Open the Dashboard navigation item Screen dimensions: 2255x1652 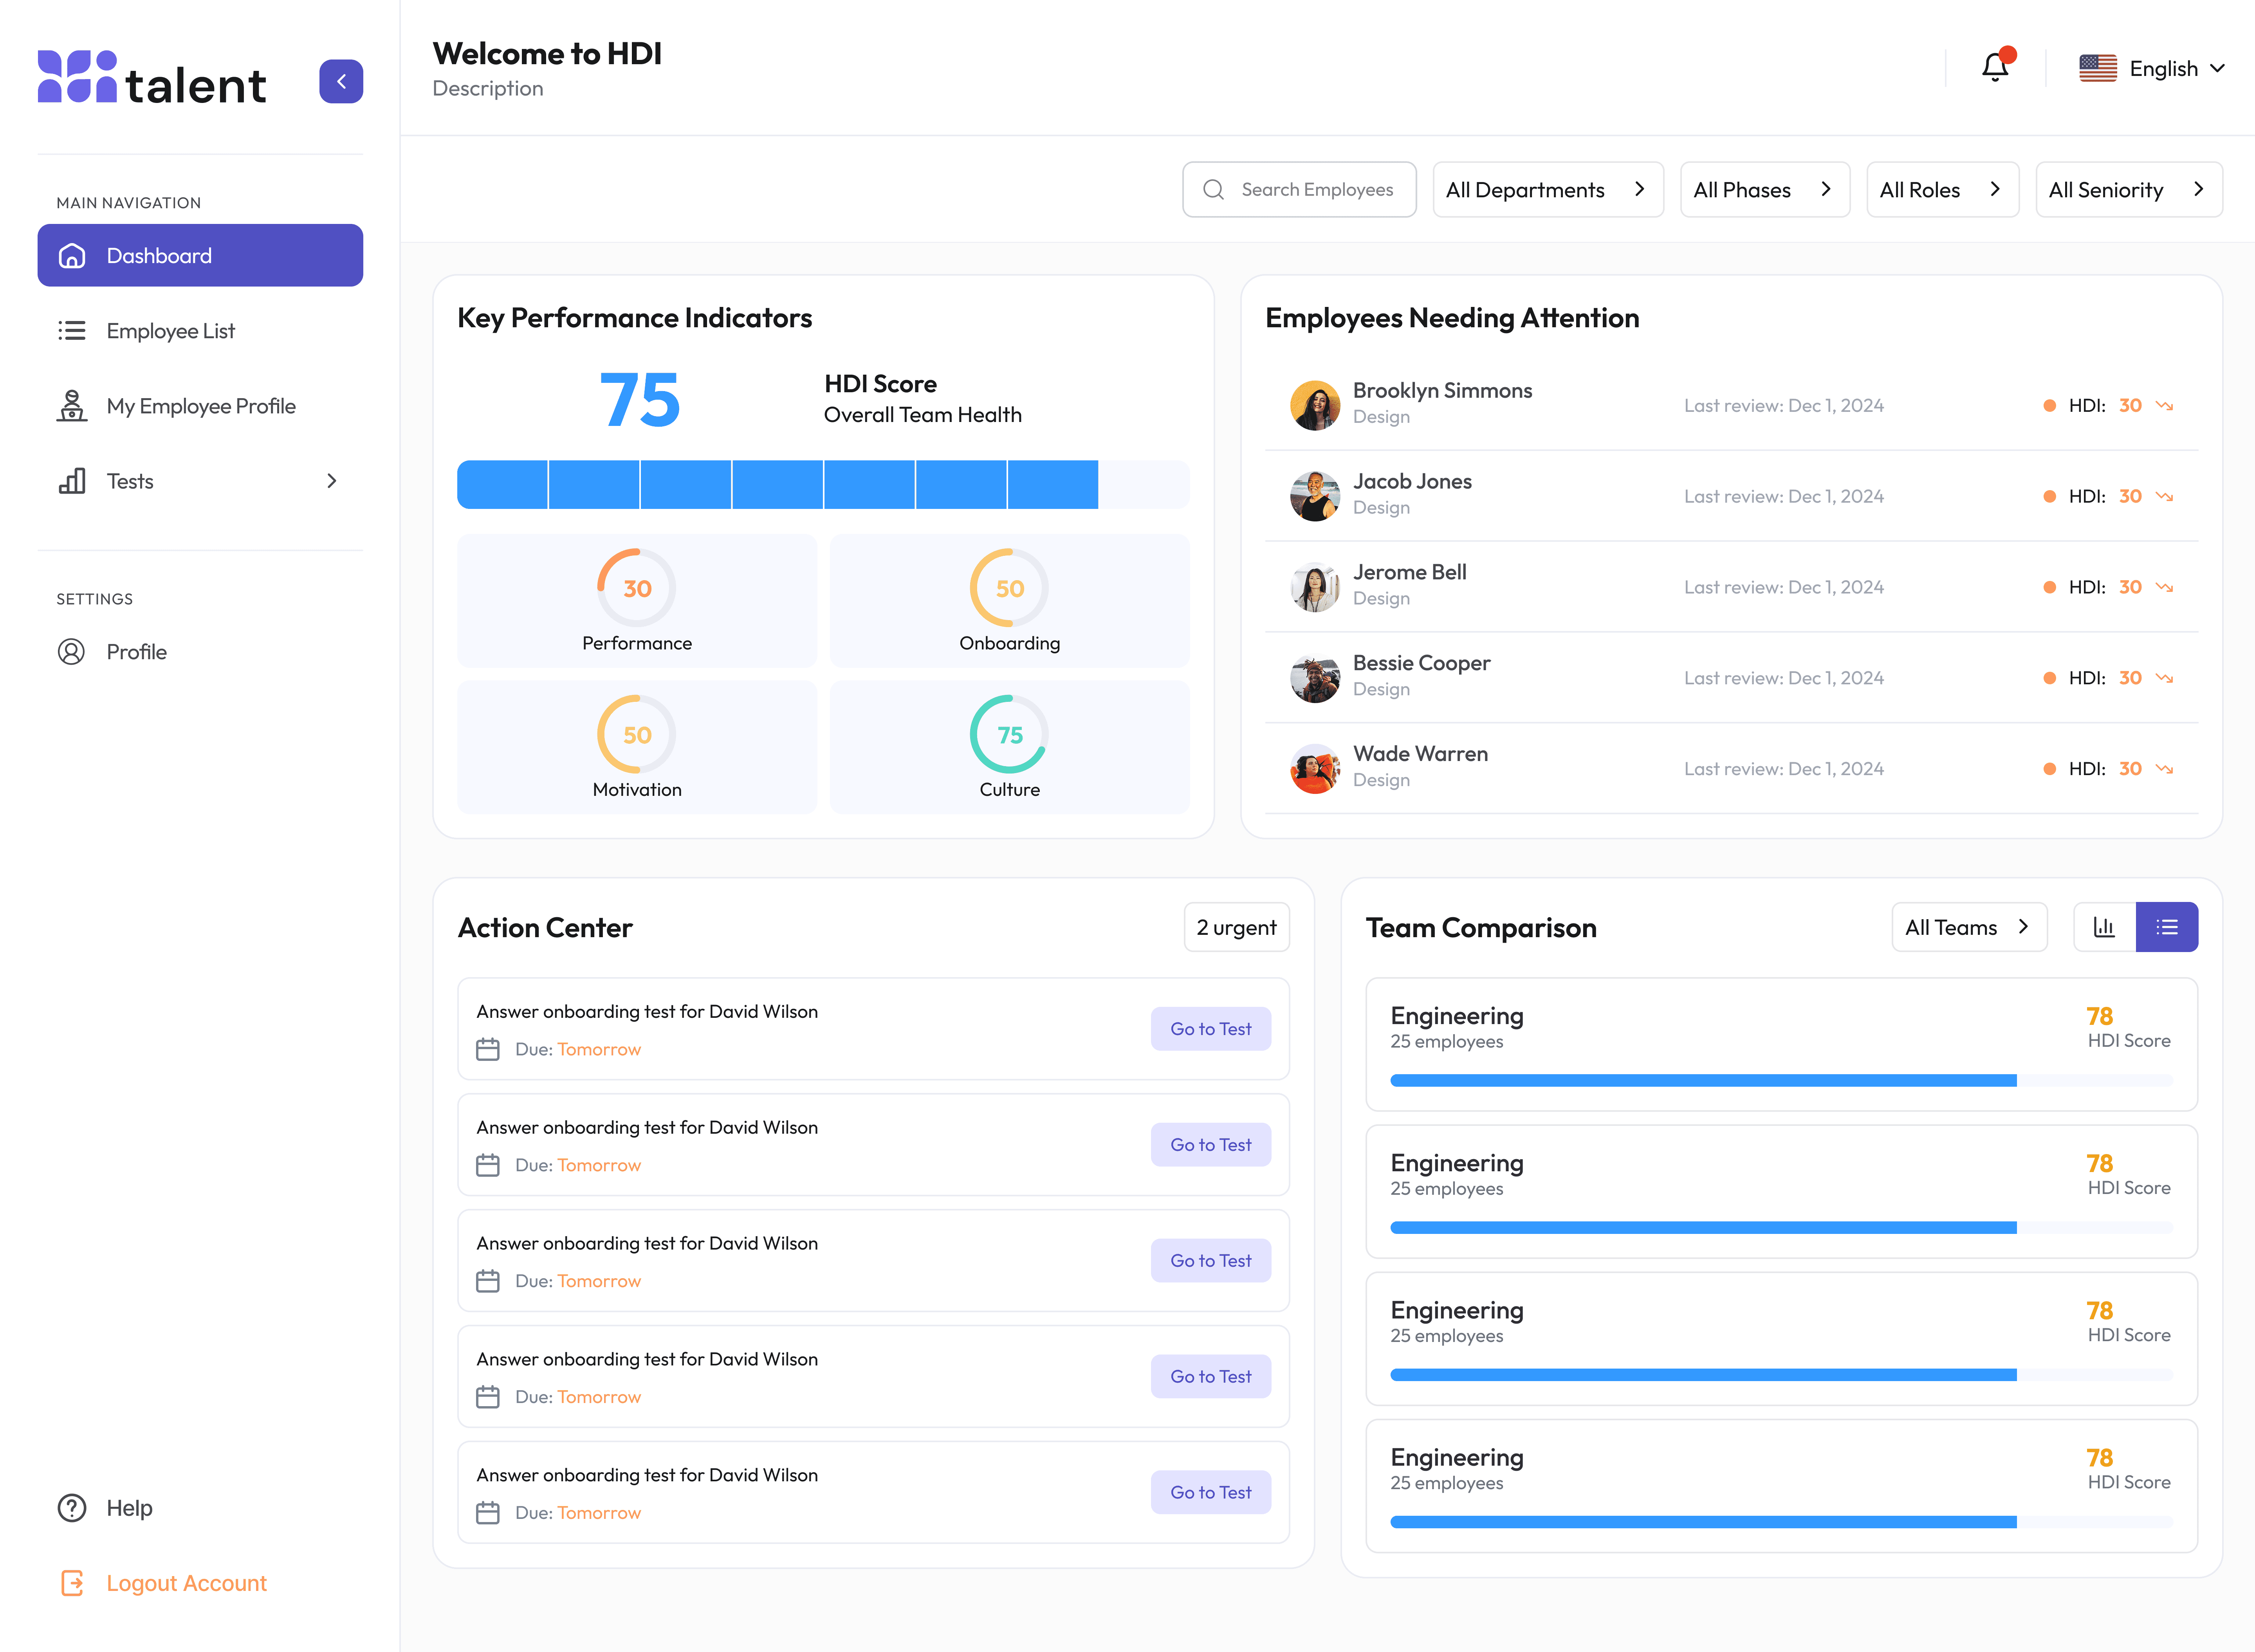pos(200,256)
